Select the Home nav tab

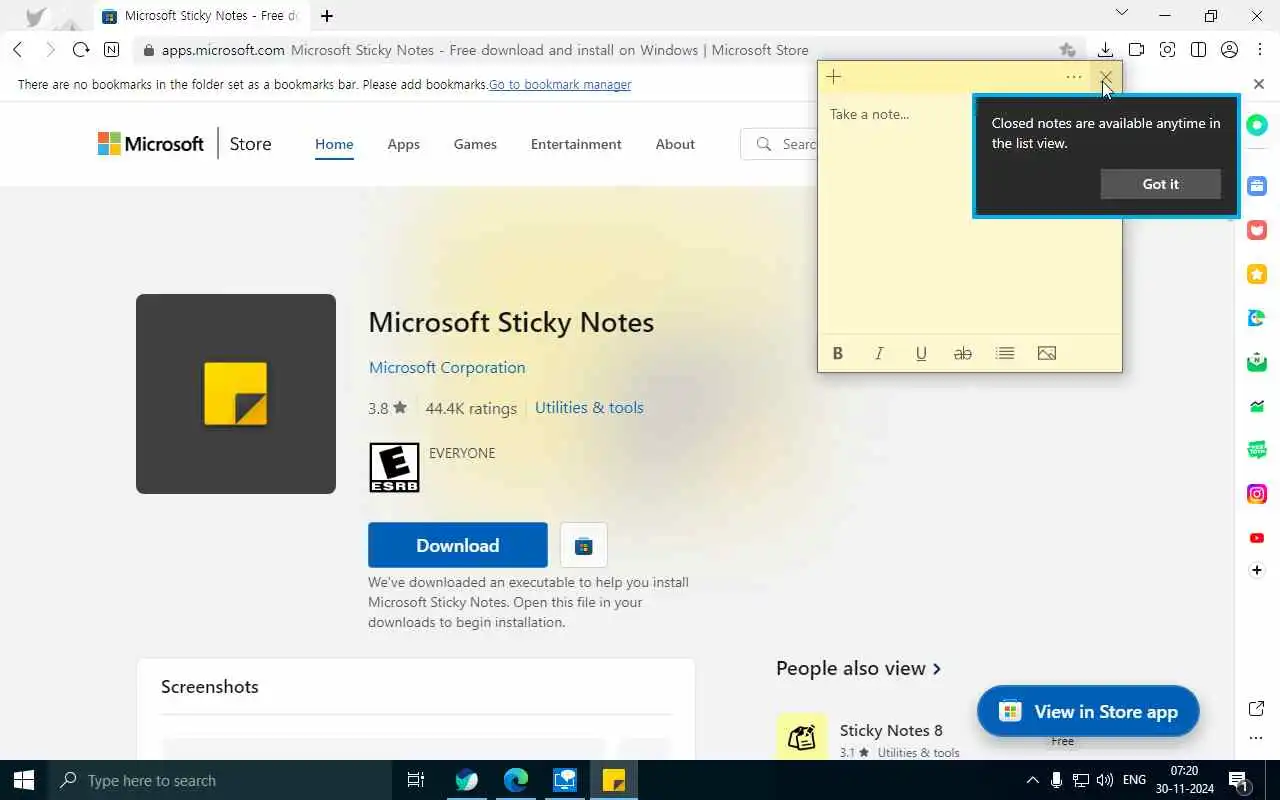tap(334, 144)
